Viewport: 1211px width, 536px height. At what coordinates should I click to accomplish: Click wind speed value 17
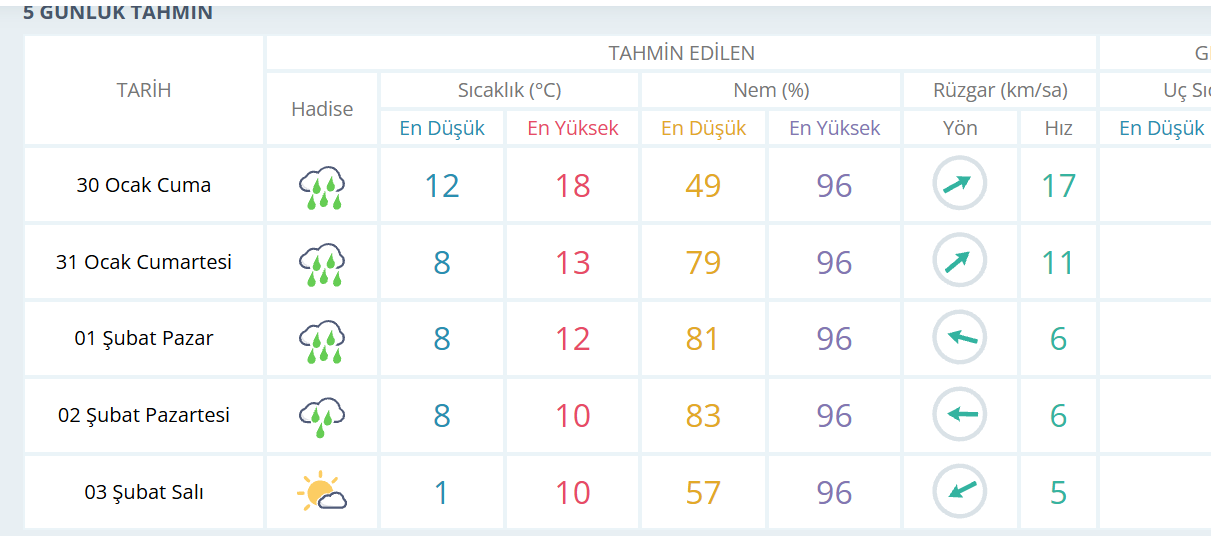(1059, 186)
